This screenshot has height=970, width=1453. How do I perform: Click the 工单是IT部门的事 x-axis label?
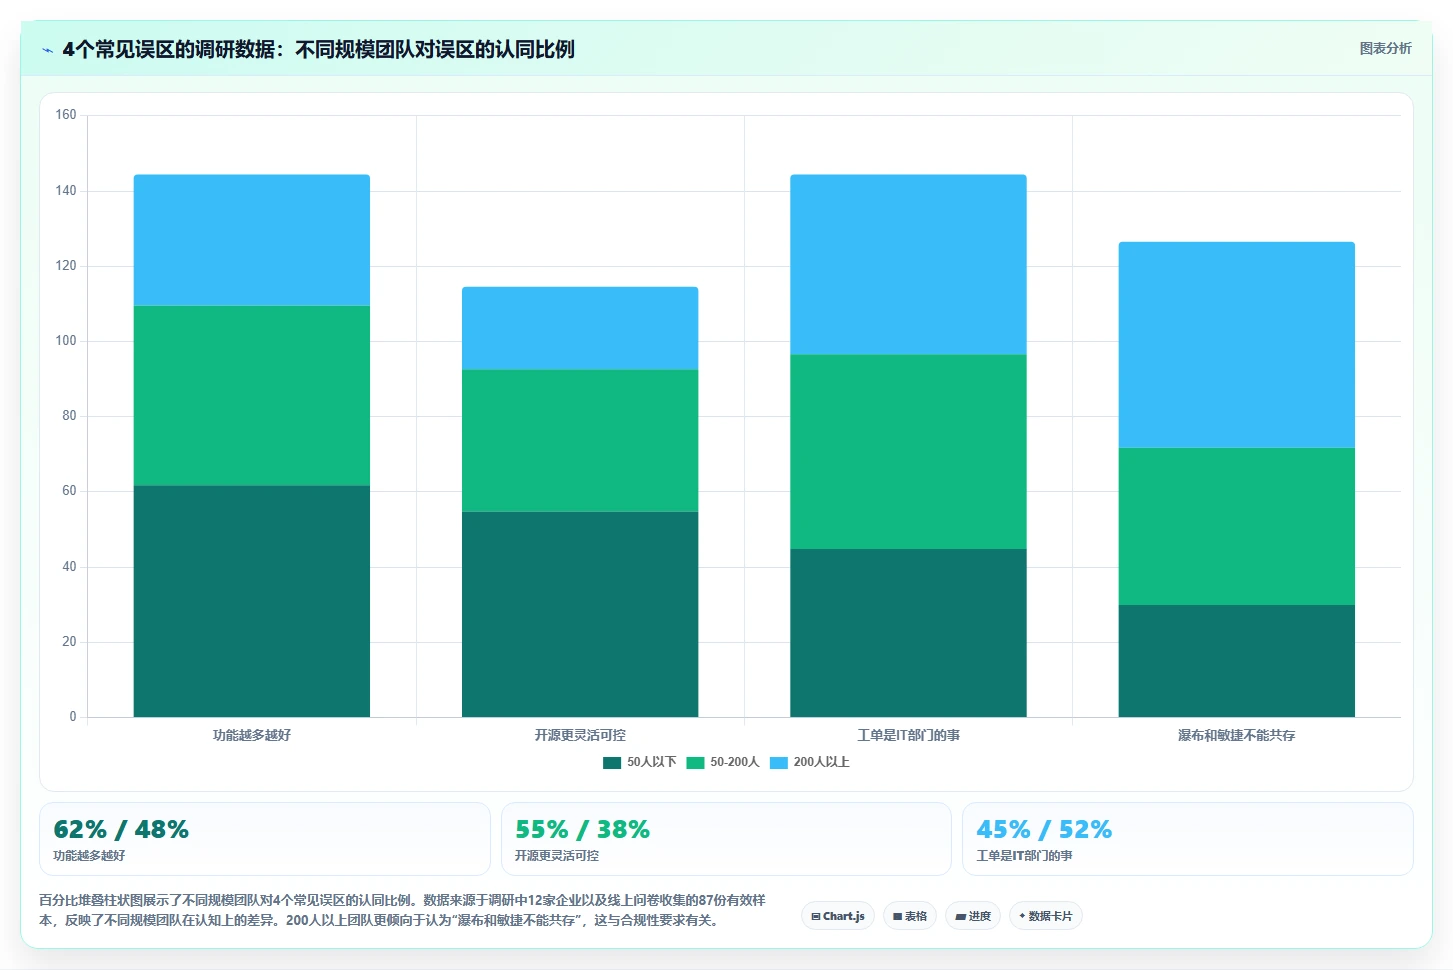[908, 735]
